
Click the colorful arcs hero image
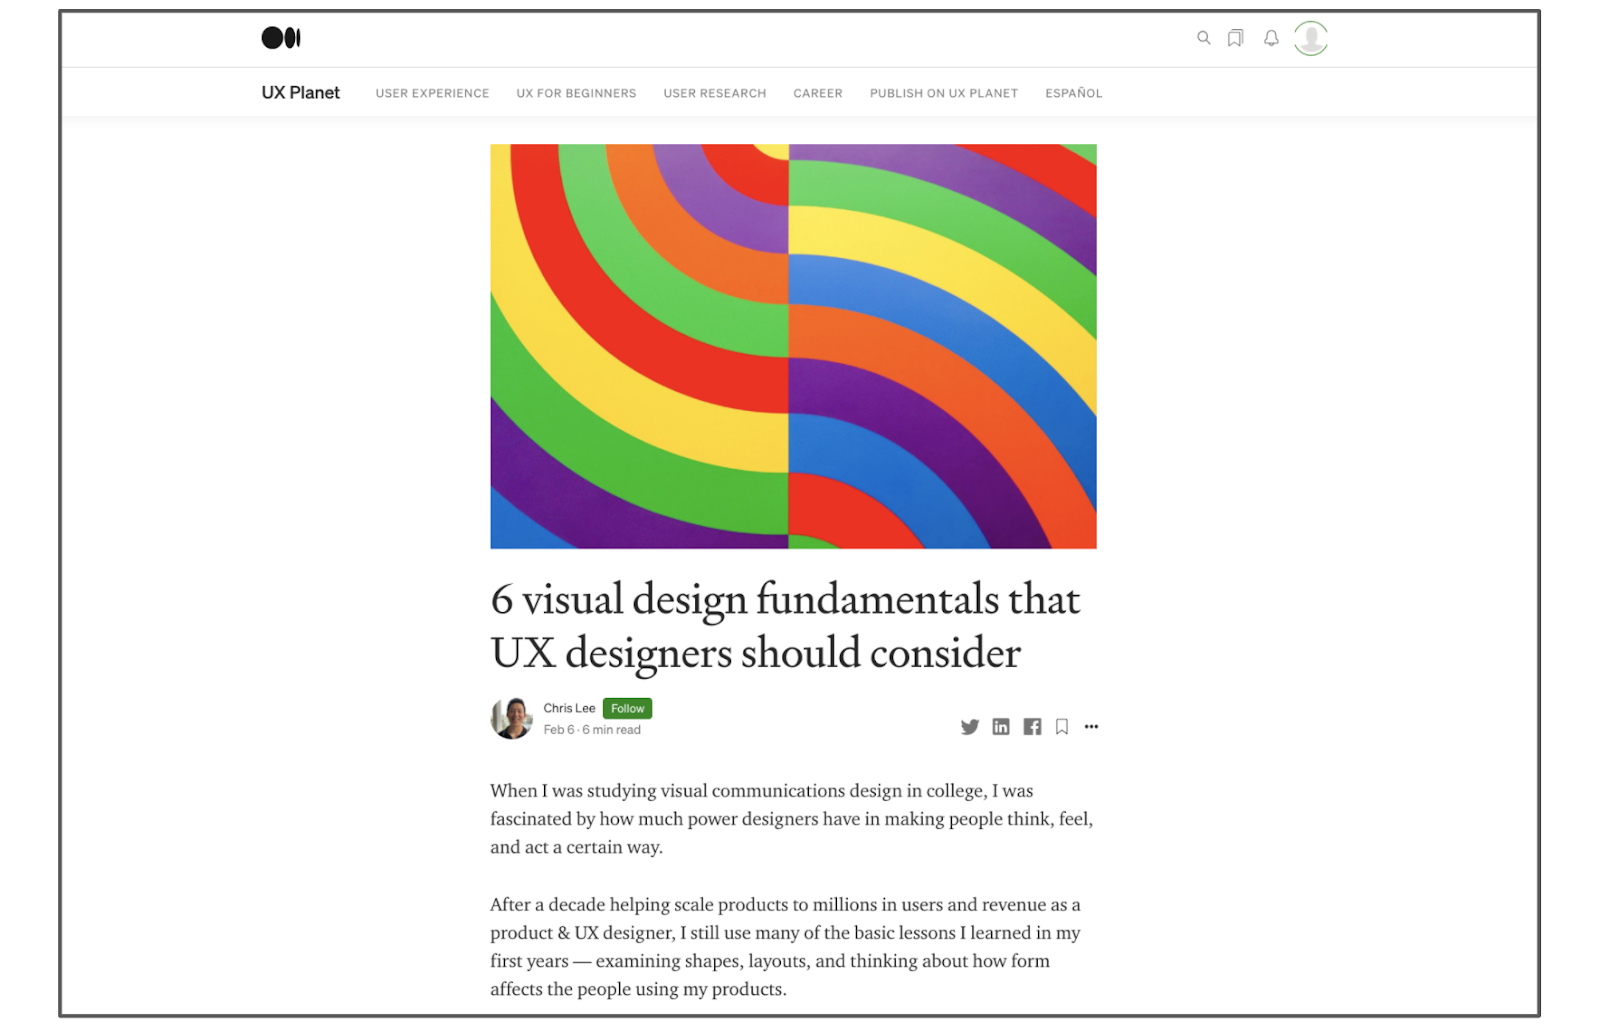(793, 346)
